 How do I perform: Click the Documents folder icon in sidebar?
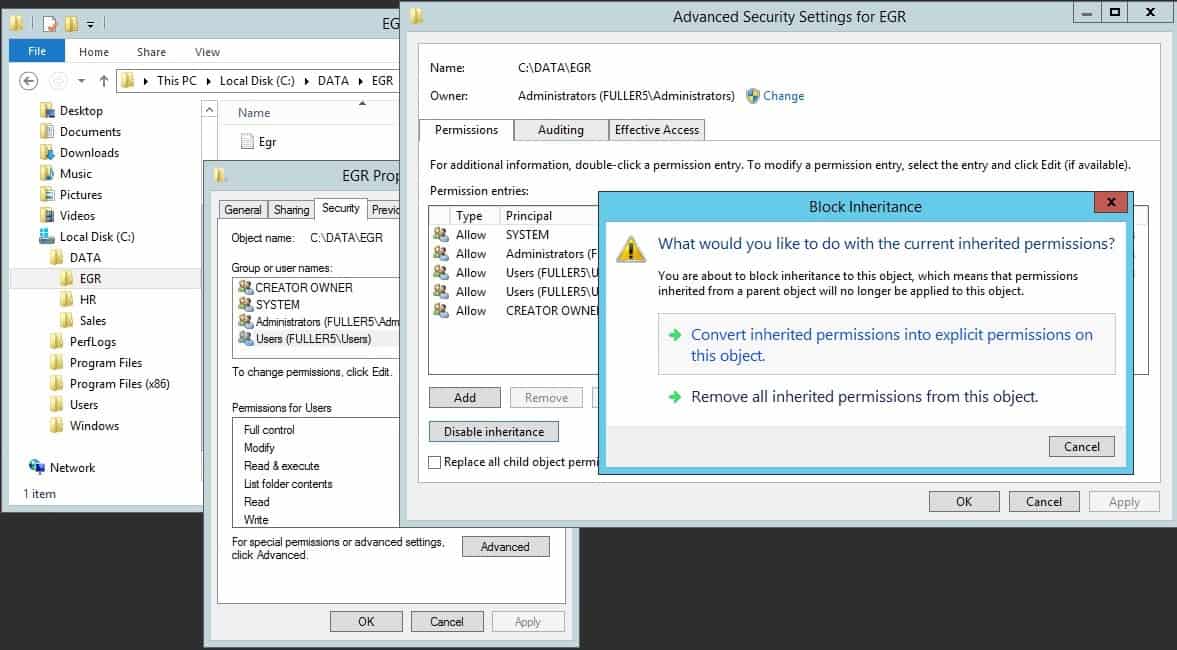(x=47, y=131)
